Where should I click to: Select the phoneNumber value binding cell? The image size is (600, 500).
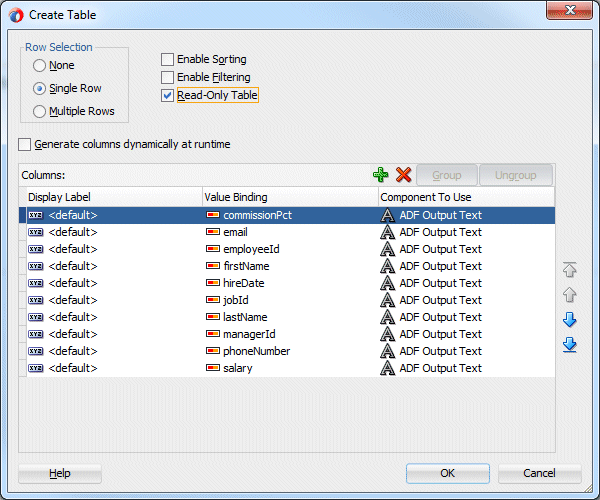(290, 351)
